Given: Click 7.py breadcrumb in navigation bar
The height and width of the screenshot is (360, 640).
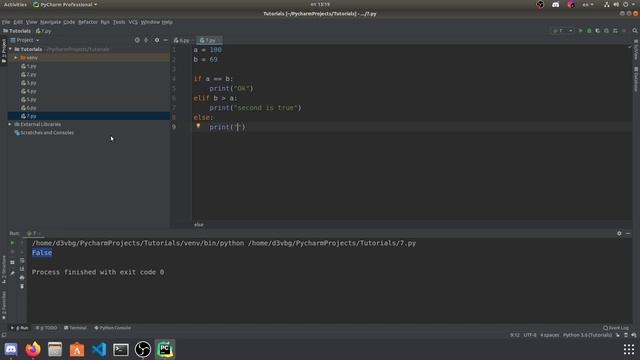Looking at the screenshot, I should 43,31.
